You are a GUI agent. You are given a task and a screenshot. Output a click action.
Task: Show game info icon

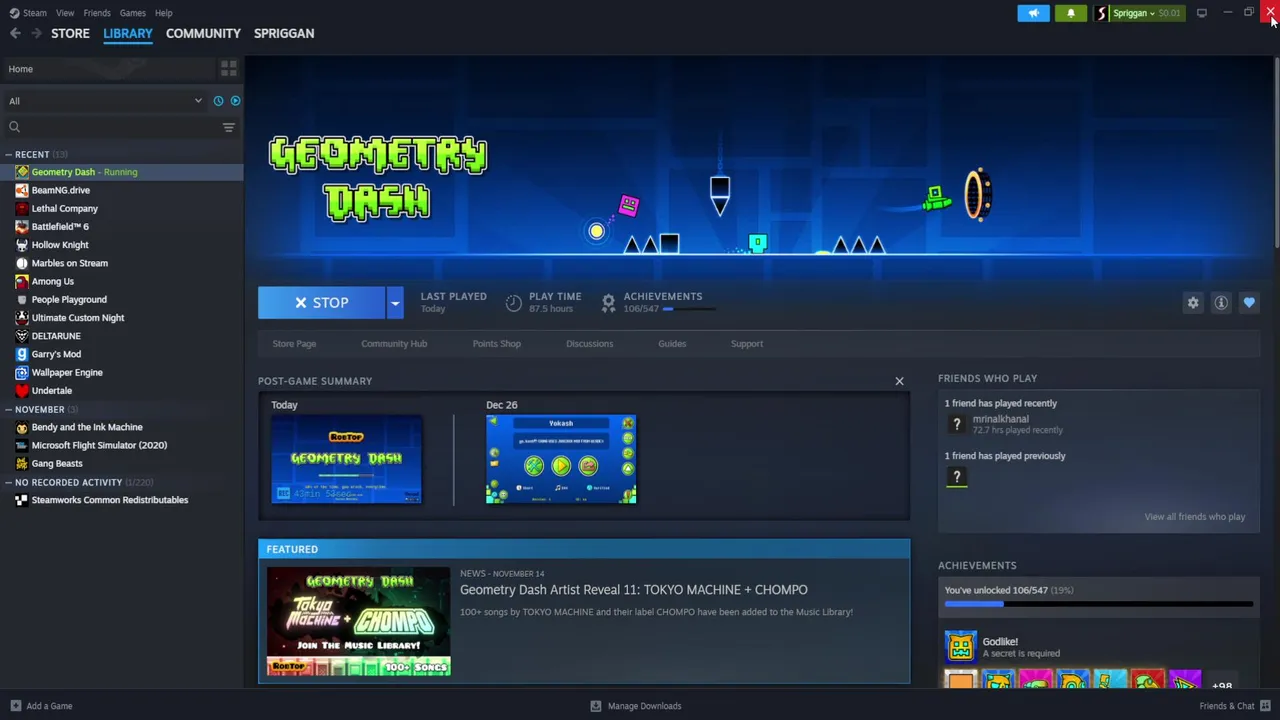tap(1221, 303)
